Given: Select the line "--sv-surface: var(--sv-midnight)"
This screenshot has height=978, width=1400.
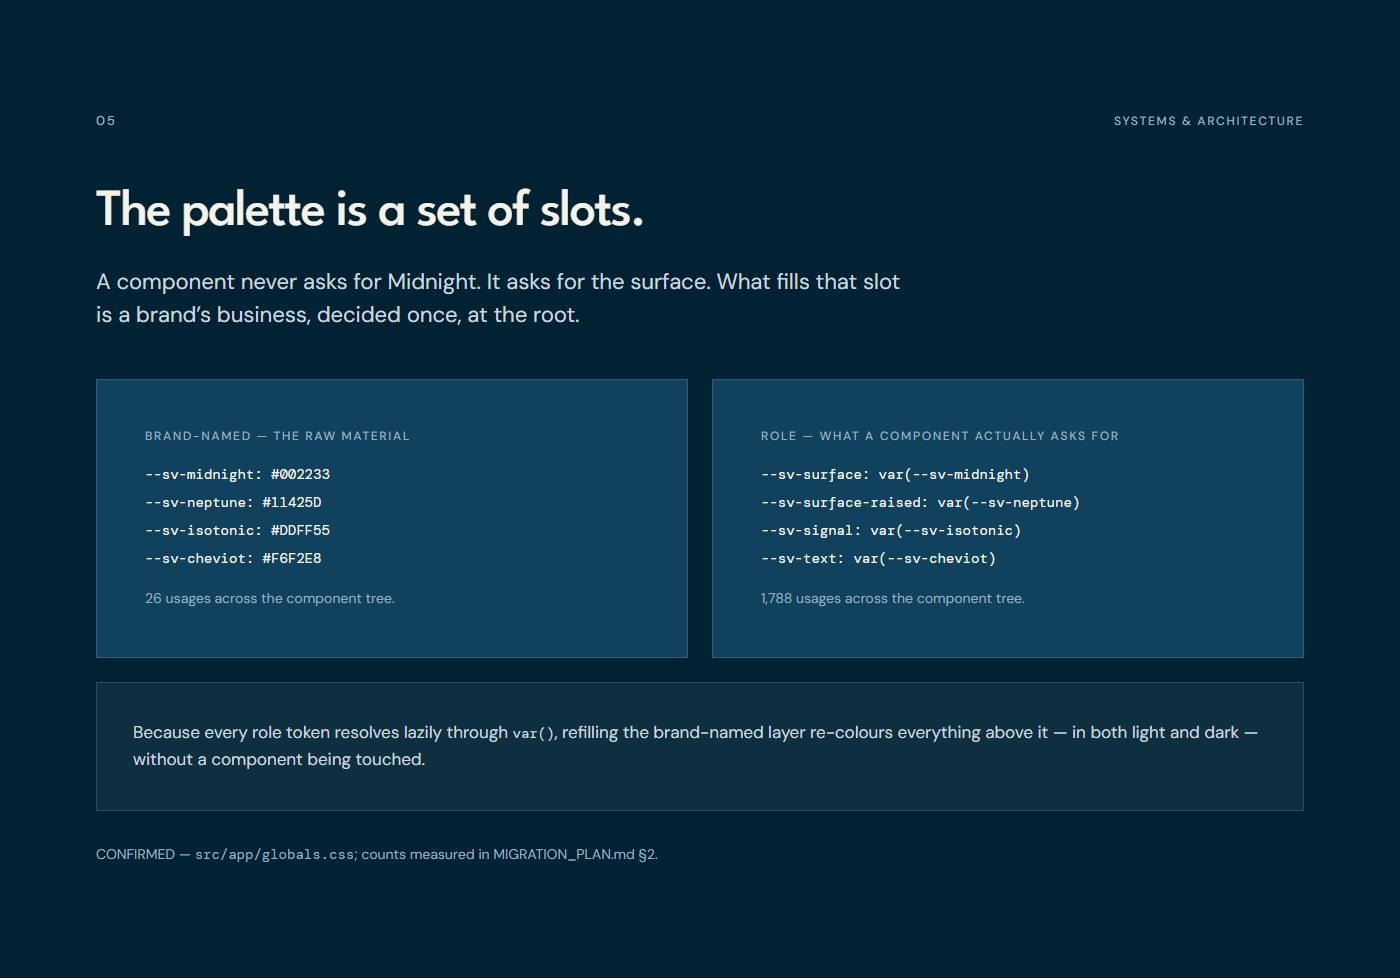Looking at the screenshot, I should (895, 475).
